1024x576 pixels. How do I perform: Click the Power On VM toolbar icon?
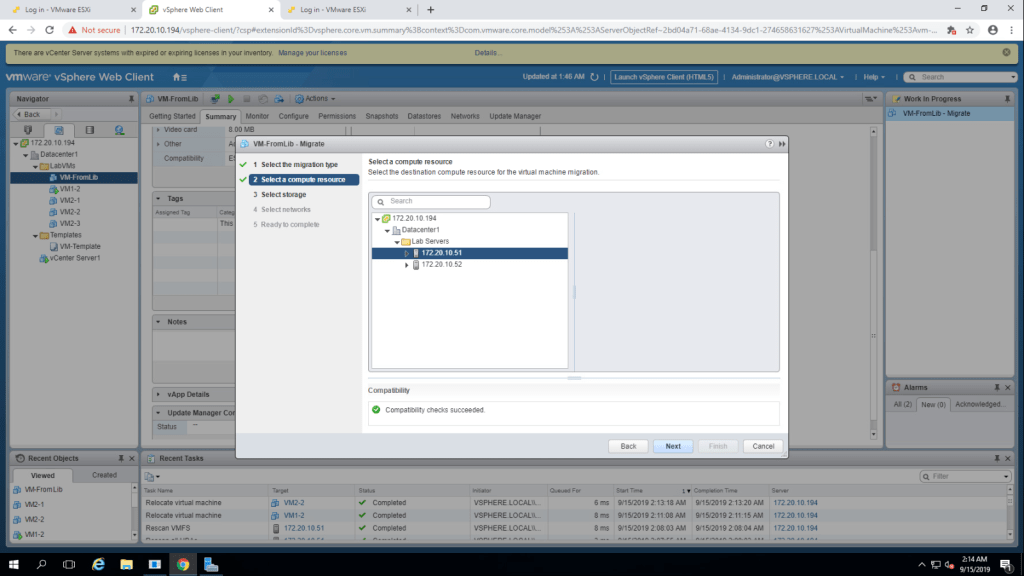tap(230, 99)
